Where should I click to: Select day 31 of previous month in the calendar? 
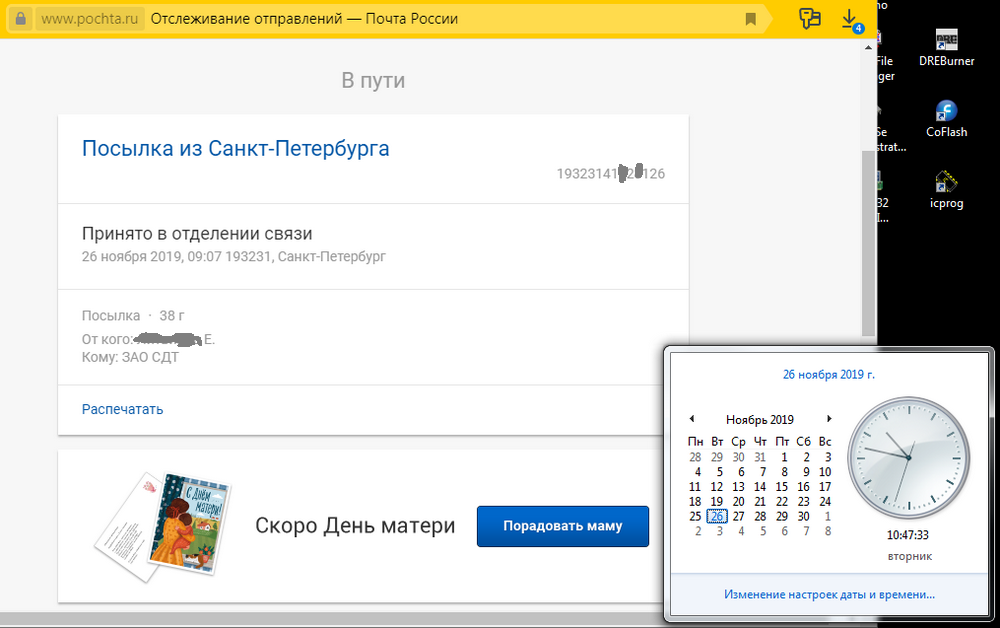coord(760,457)
